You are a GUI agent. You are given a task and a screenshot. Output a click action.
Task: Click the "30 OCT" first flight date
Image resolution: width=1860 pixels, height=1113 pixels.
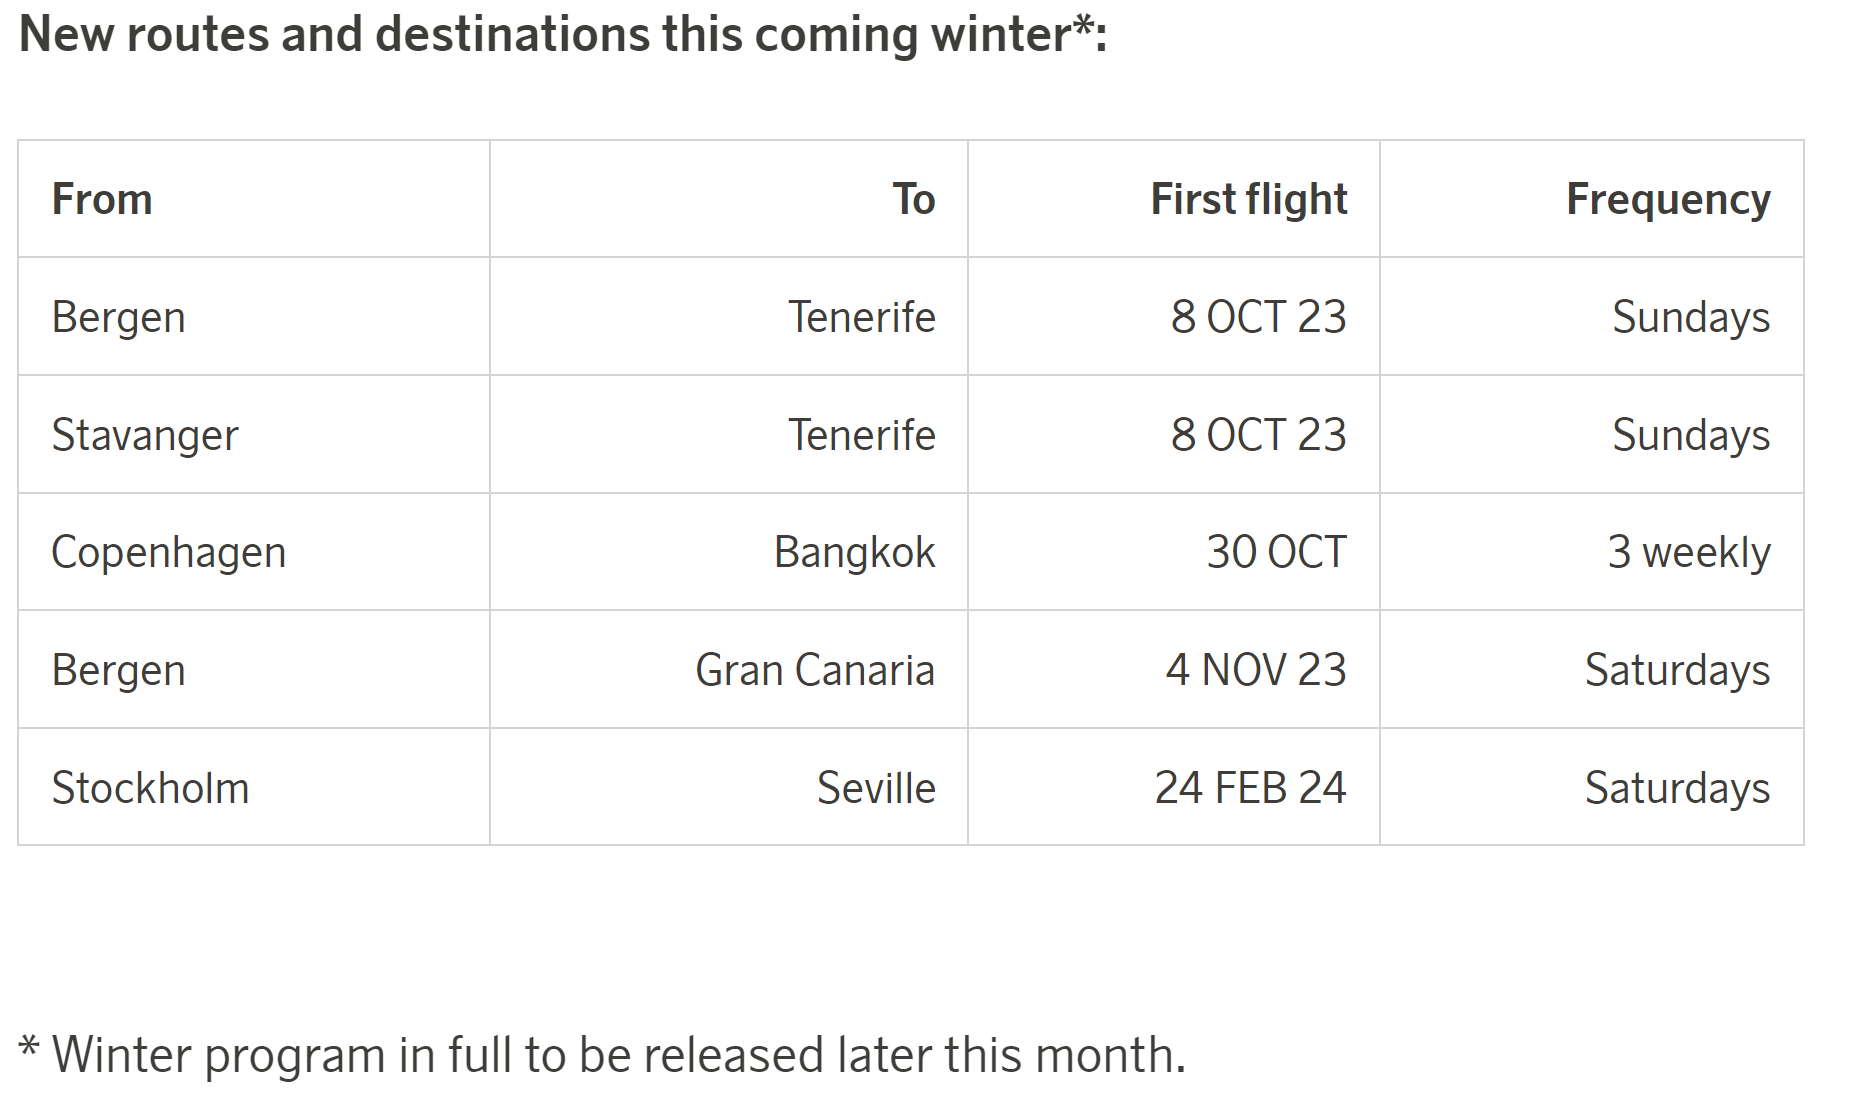[x=1276, y=552]
